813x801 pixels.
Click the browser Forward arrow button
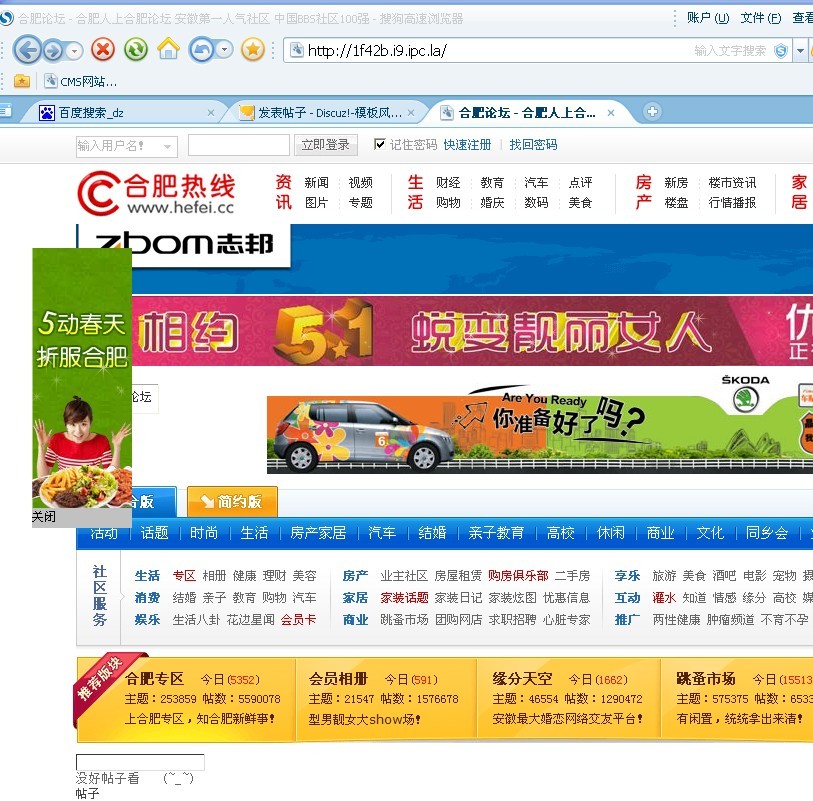pos(53,50)
